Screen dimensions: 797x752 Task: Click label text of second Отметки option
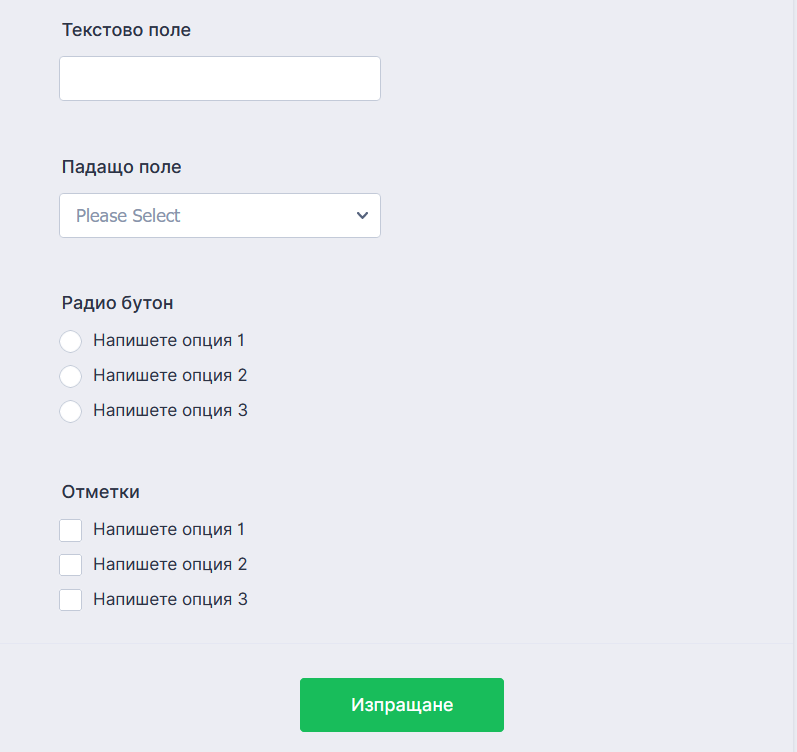pyautogui.click(x=170, y=564)
